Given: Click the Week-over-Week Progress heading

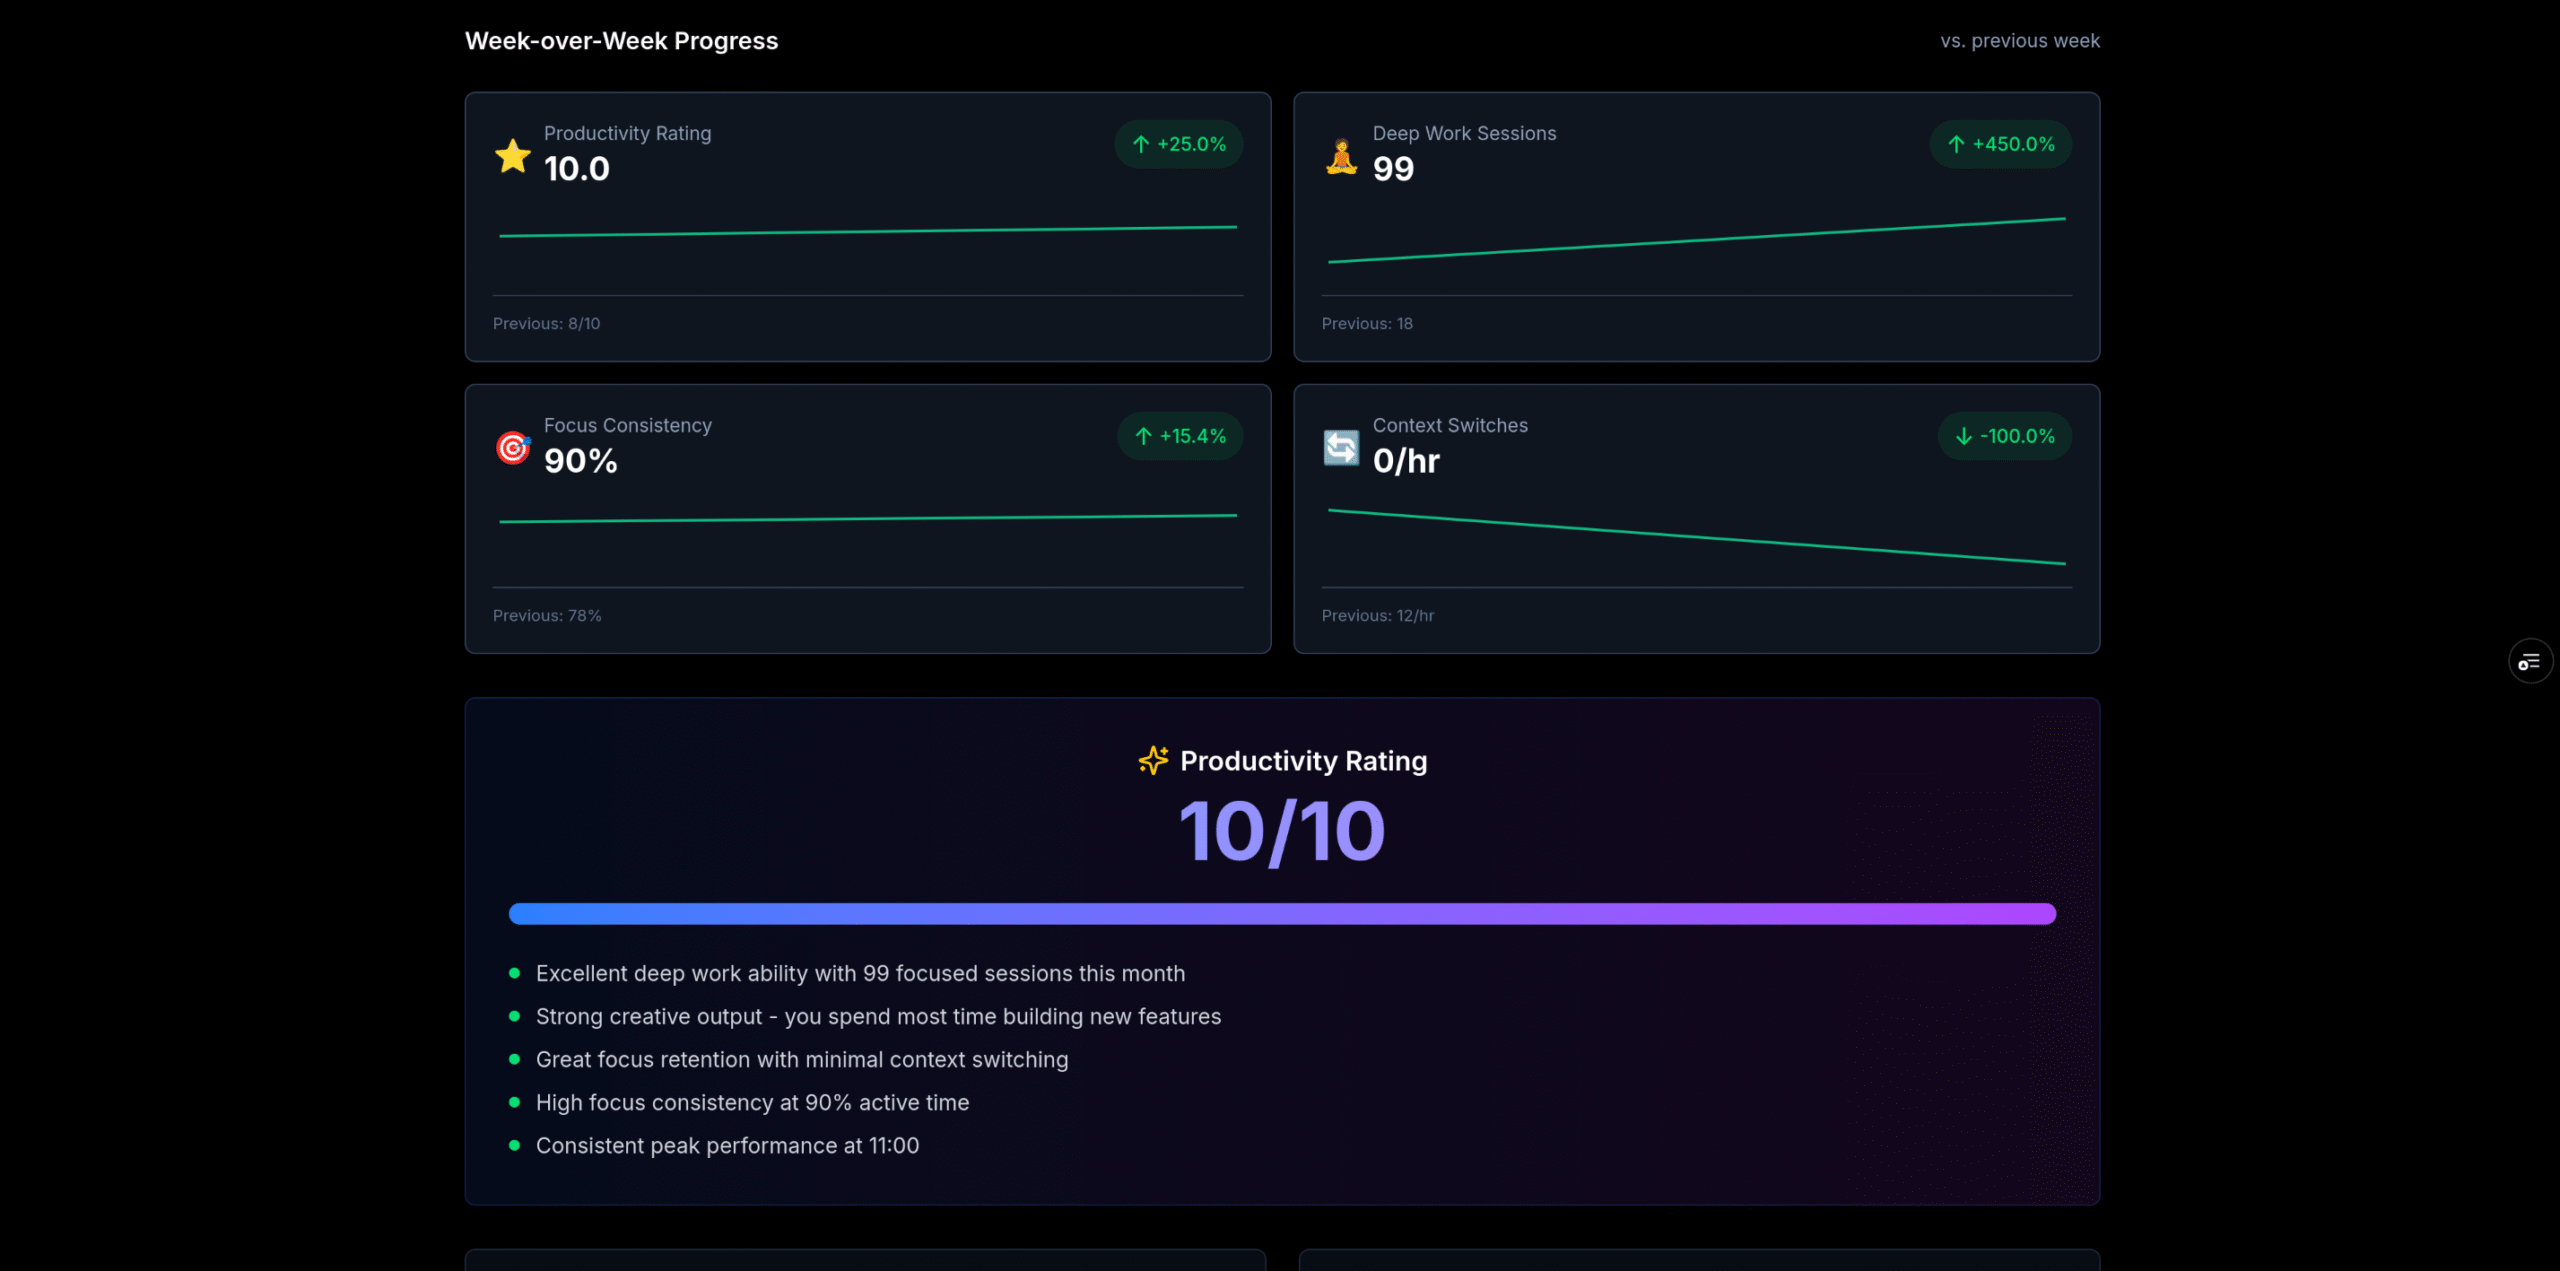Looking at the screenshot, I should (x=621, y=41).
